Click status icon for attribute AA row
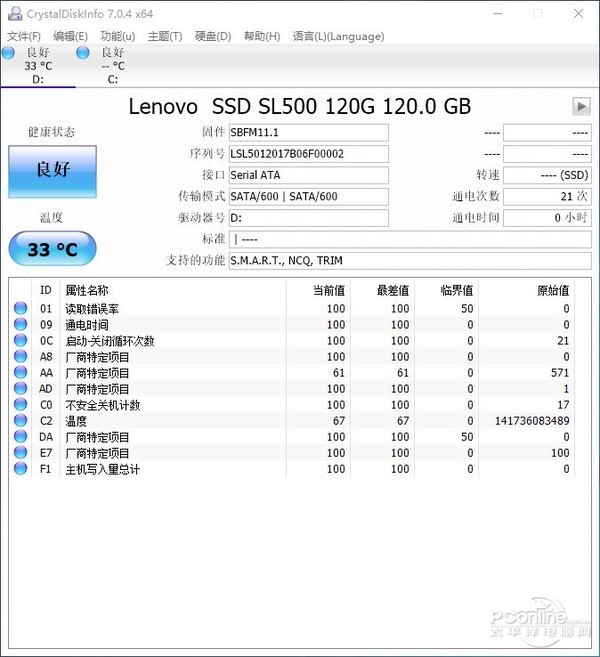This screenshot has width=600, height=657. coord(21,372)
